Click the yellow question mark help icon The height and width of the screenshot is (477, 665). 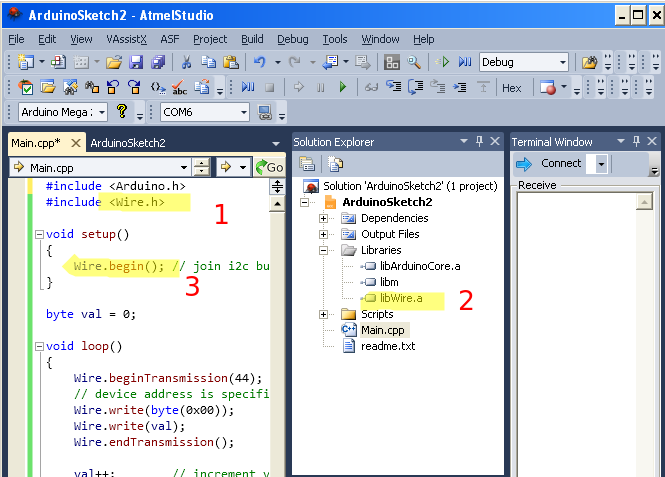coord(122,112)
